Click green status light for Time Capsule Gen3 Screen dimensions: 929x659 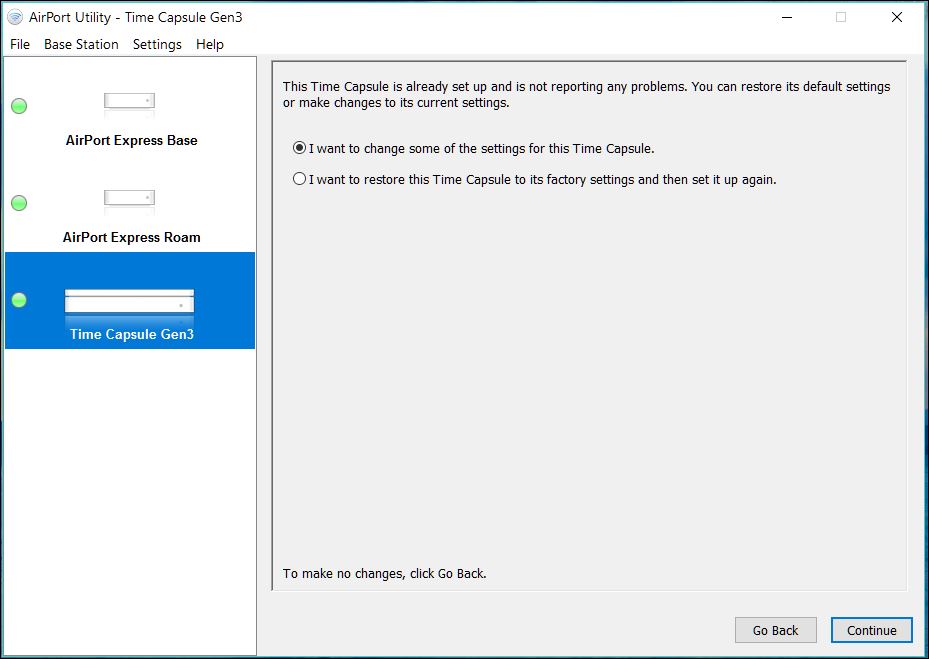(x=19, y=300)
